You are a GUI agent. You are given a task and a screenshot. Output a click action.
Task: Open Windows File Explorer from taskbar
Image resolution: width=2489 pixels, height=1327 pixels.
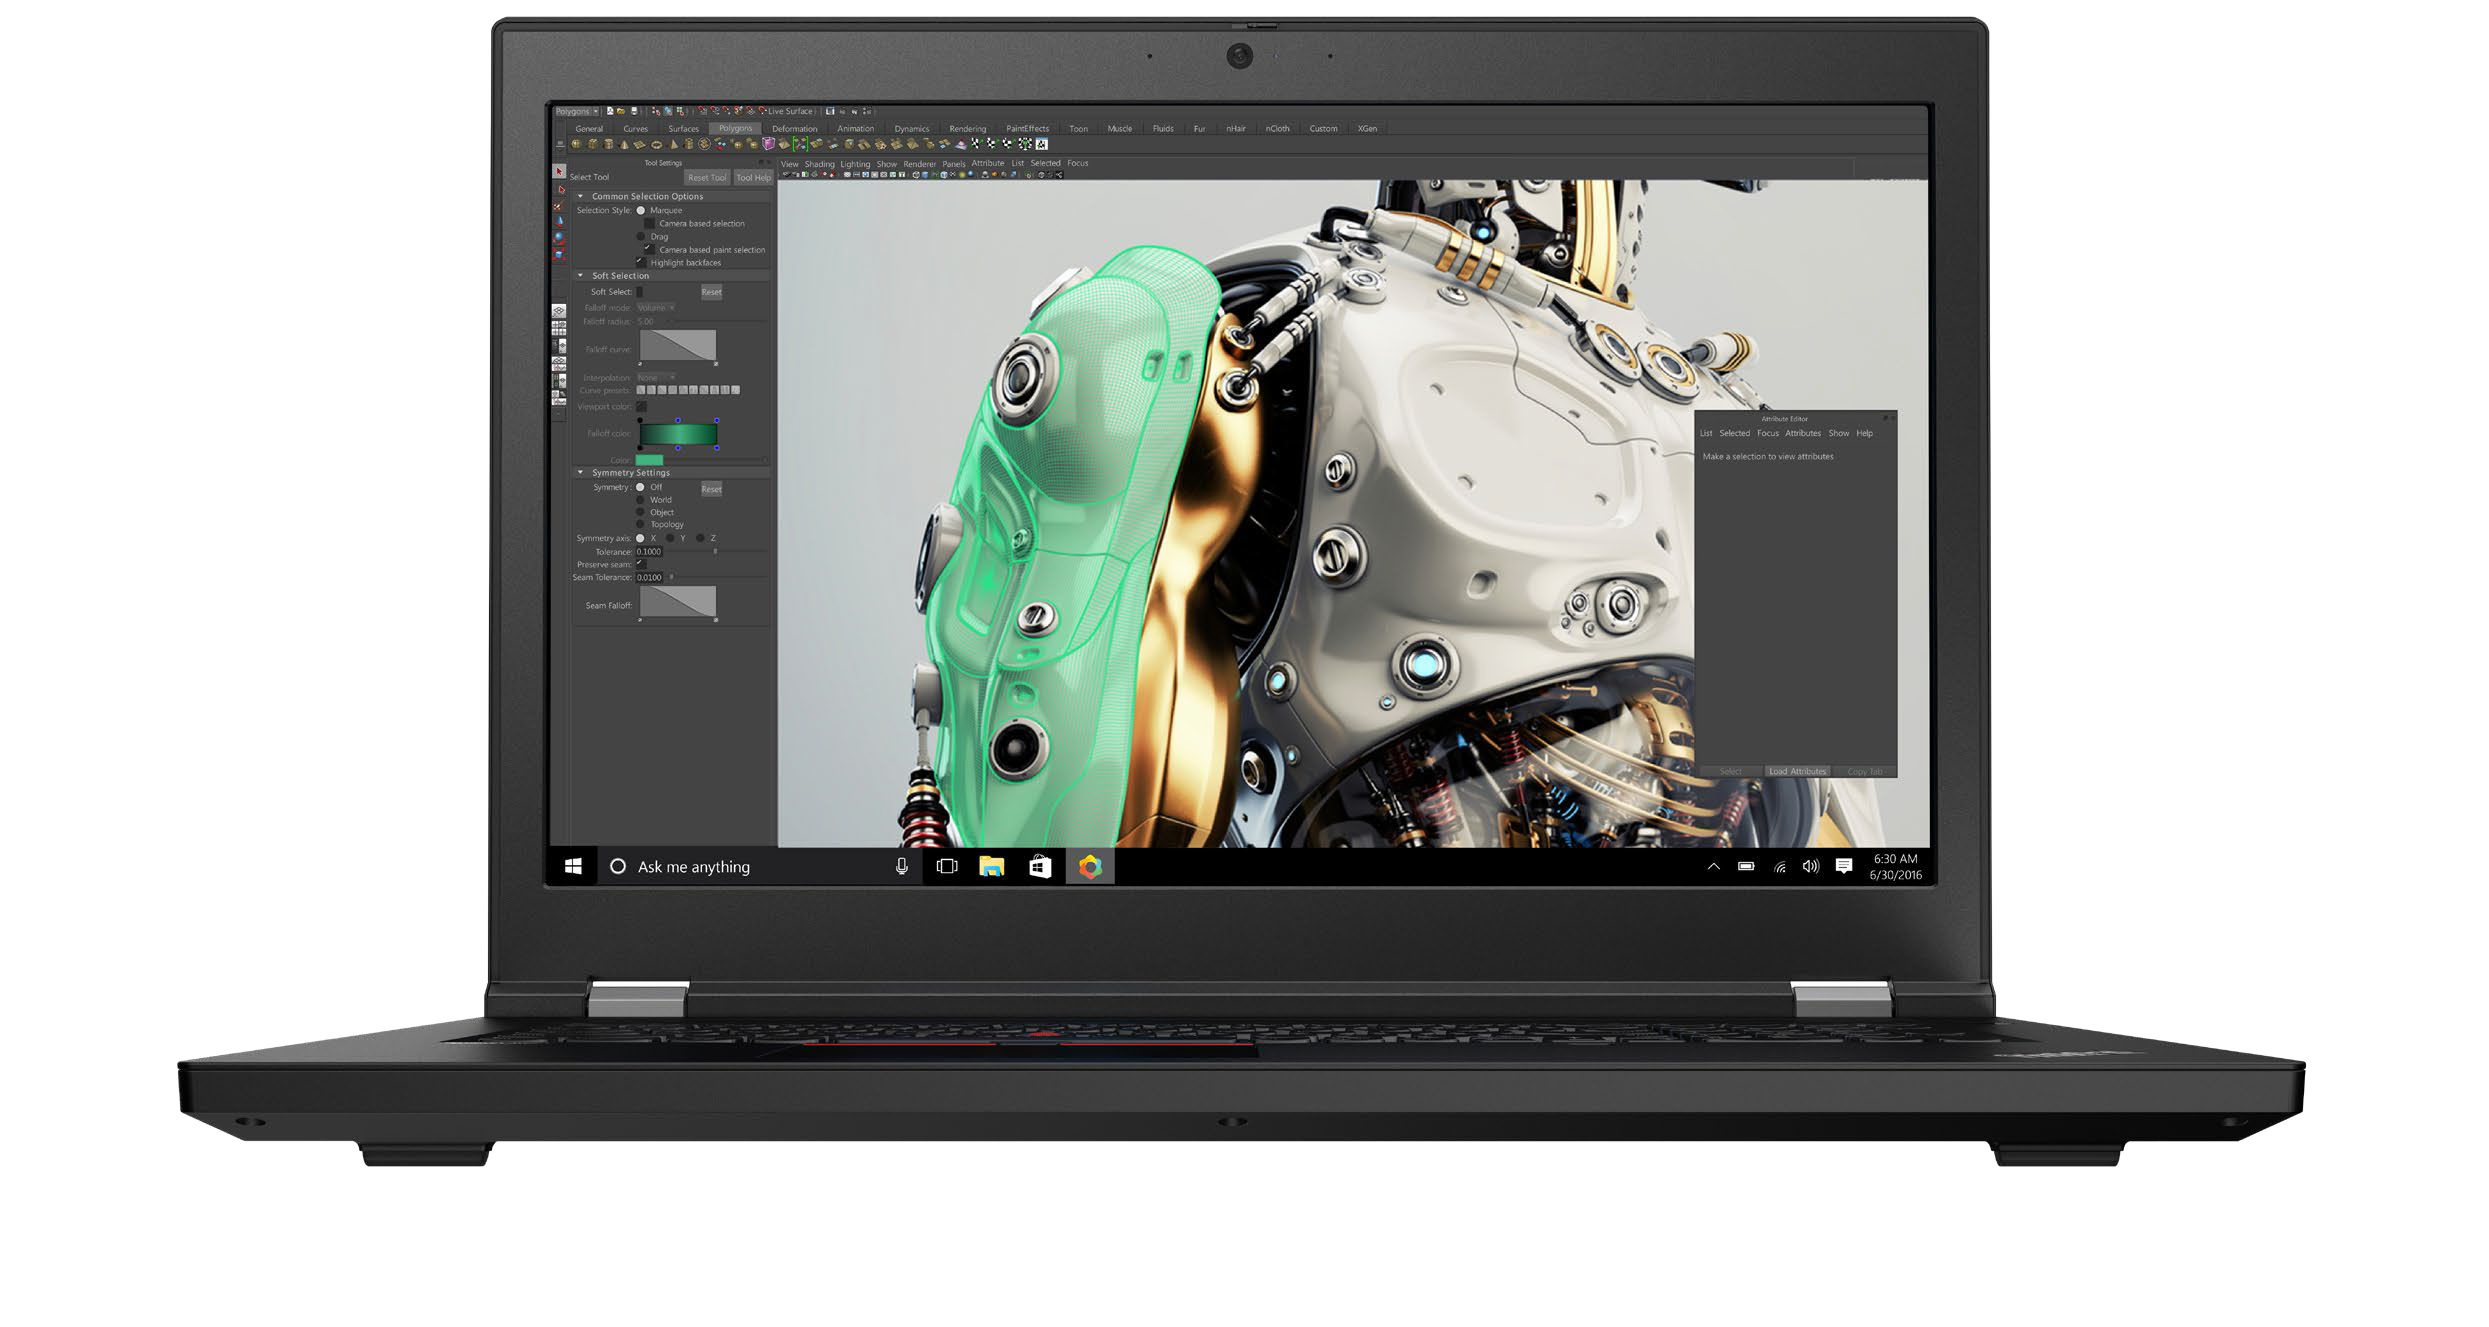(x=991, y=867)
